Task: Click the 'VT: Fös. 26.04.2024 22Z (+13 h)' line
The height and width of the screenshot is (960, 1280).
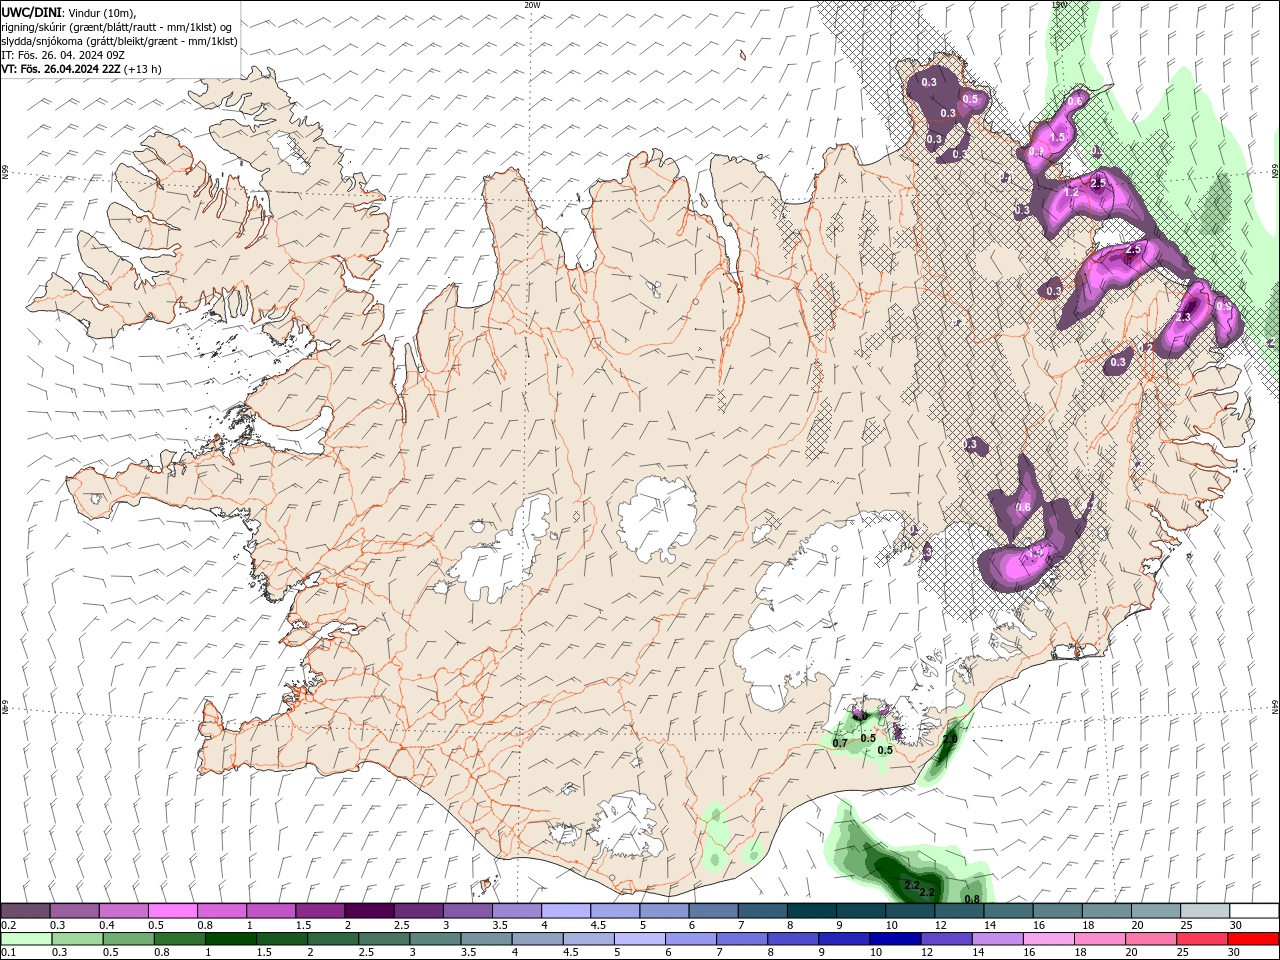Action: tap(81, 69)
